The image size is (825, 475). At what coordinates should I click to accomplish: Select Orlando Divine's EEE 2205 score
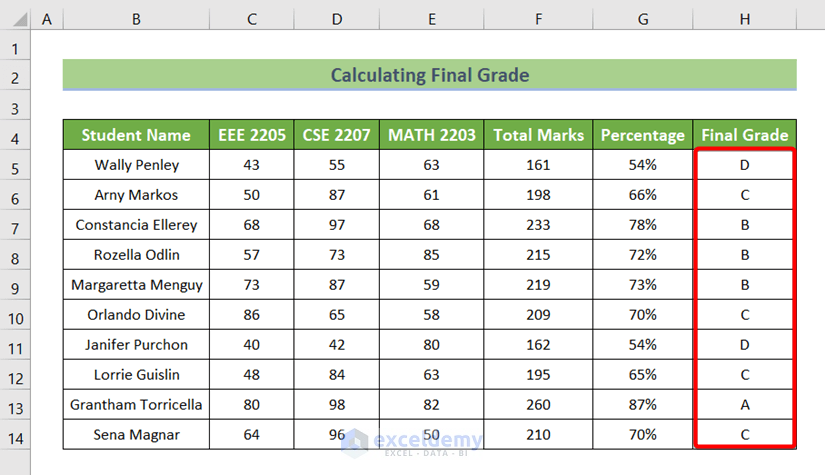tap(252, 315)
